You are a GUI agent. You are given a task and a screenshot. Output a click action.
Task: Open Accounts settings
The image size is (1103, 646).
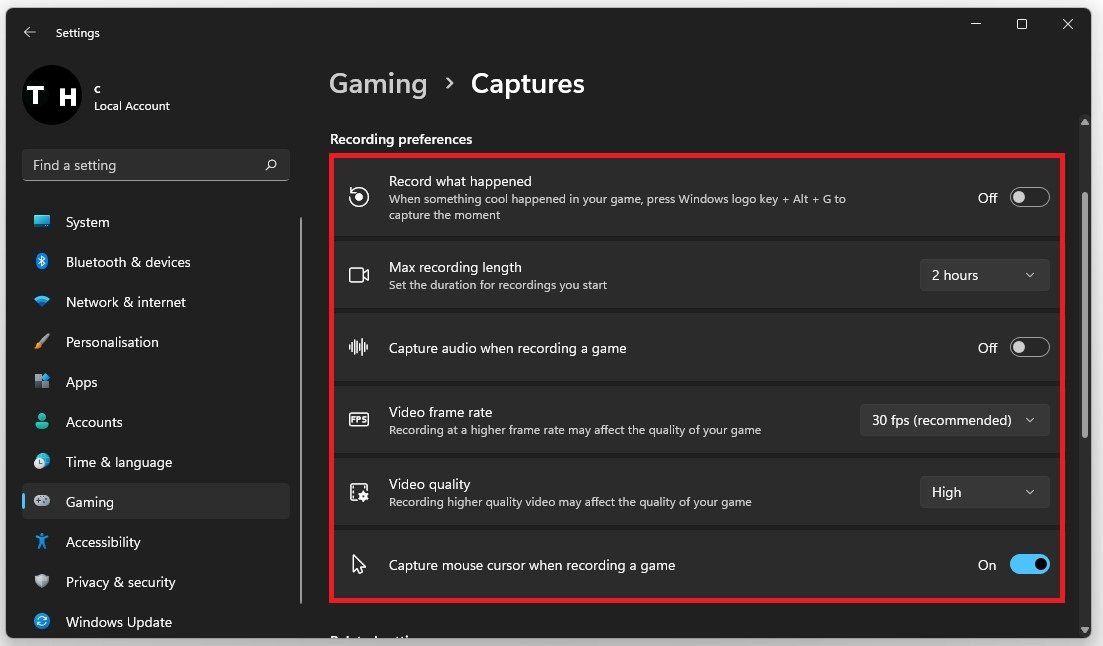click(x=155, y=422)
